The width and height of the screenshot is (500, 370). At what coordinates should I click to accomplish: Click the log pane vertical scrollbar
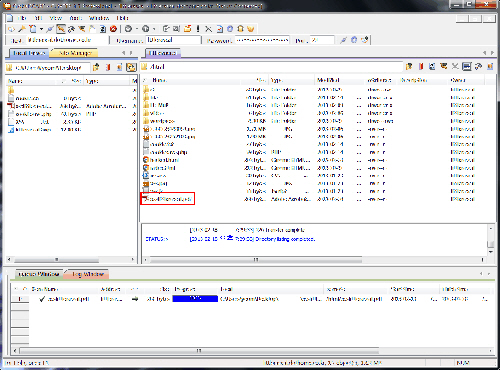point(491,240)
